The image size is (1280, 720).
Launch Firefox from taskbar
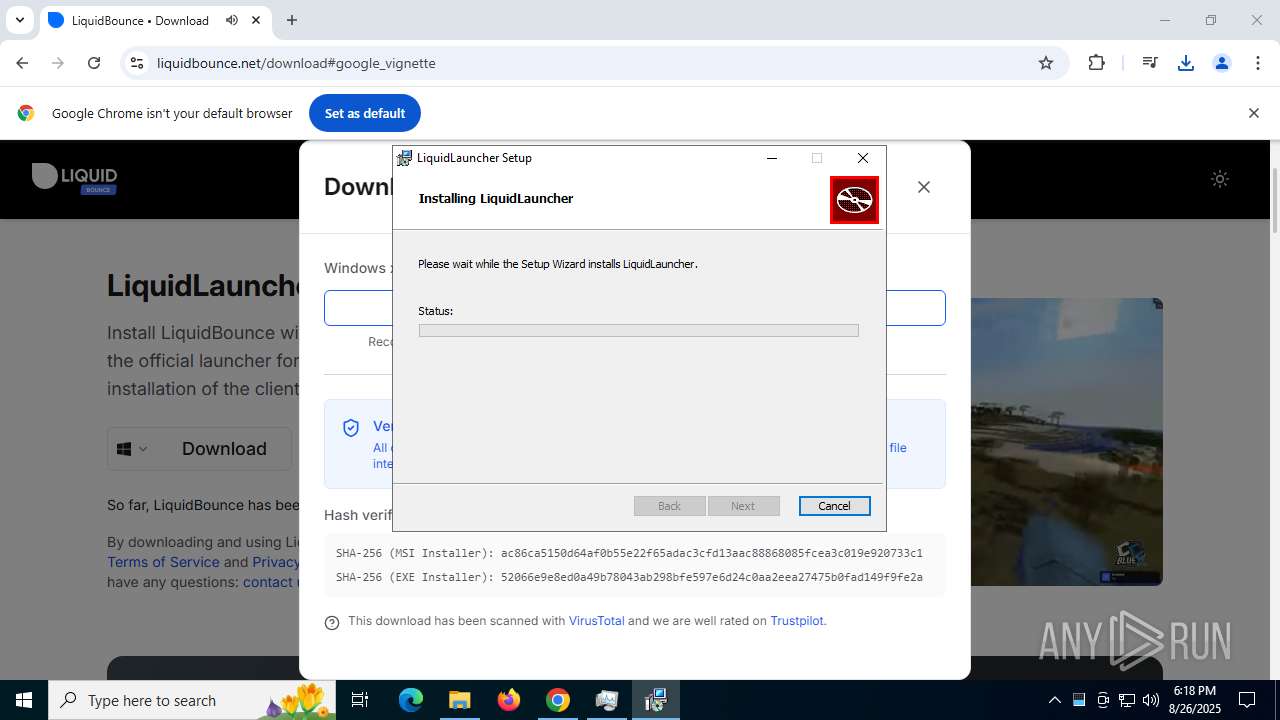[x=509, y=700]
